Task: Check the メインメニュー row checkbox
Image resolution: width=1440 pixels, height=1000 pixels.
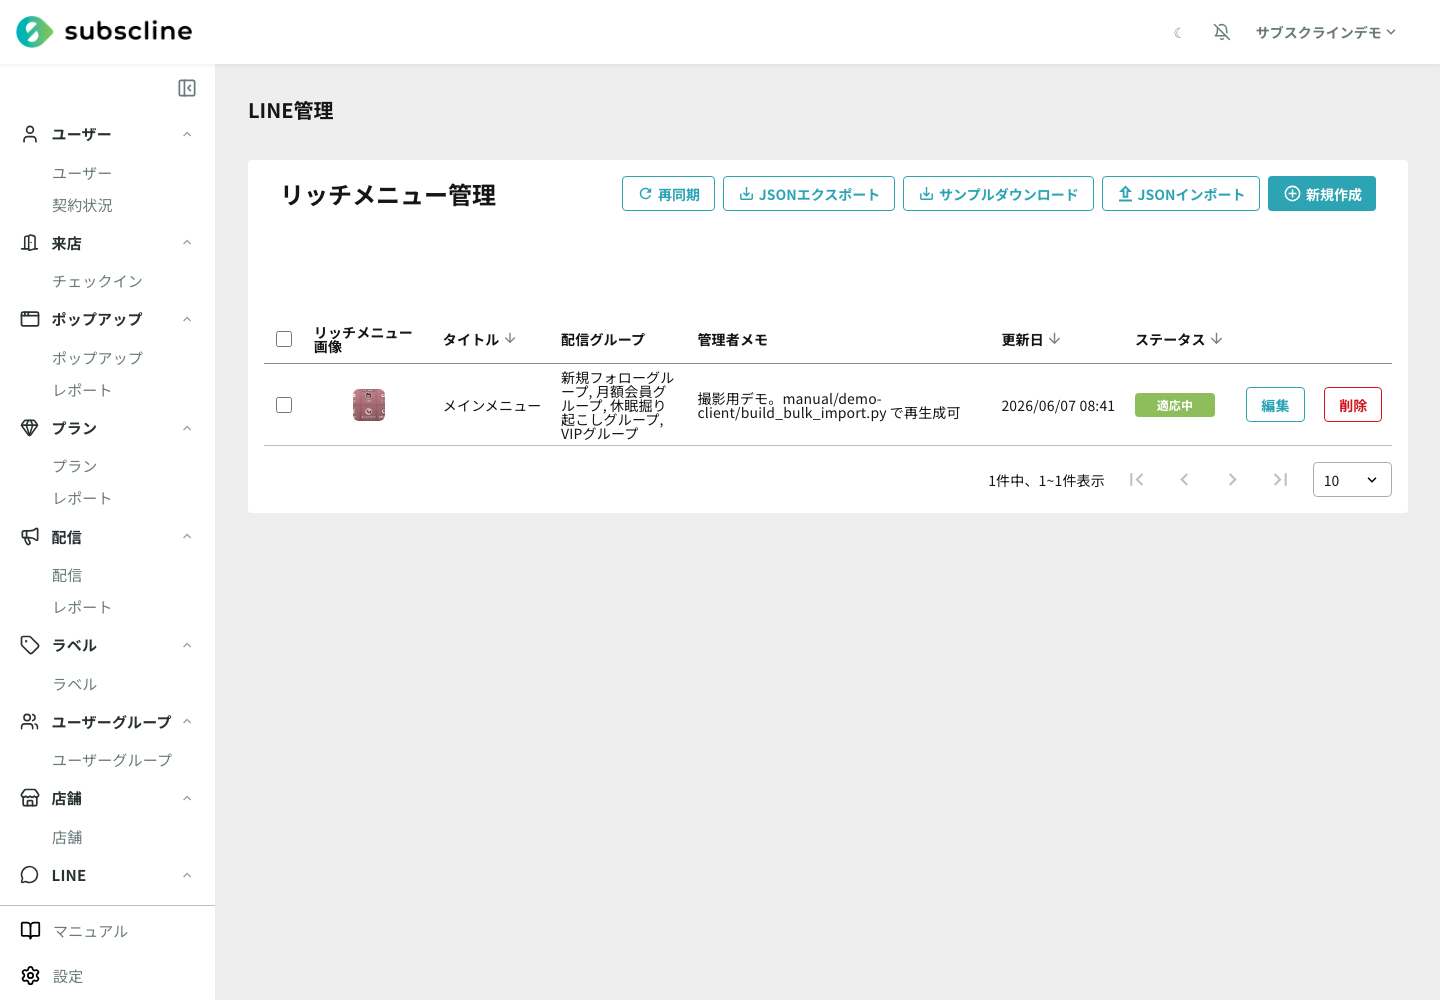Action: (284, 405)
